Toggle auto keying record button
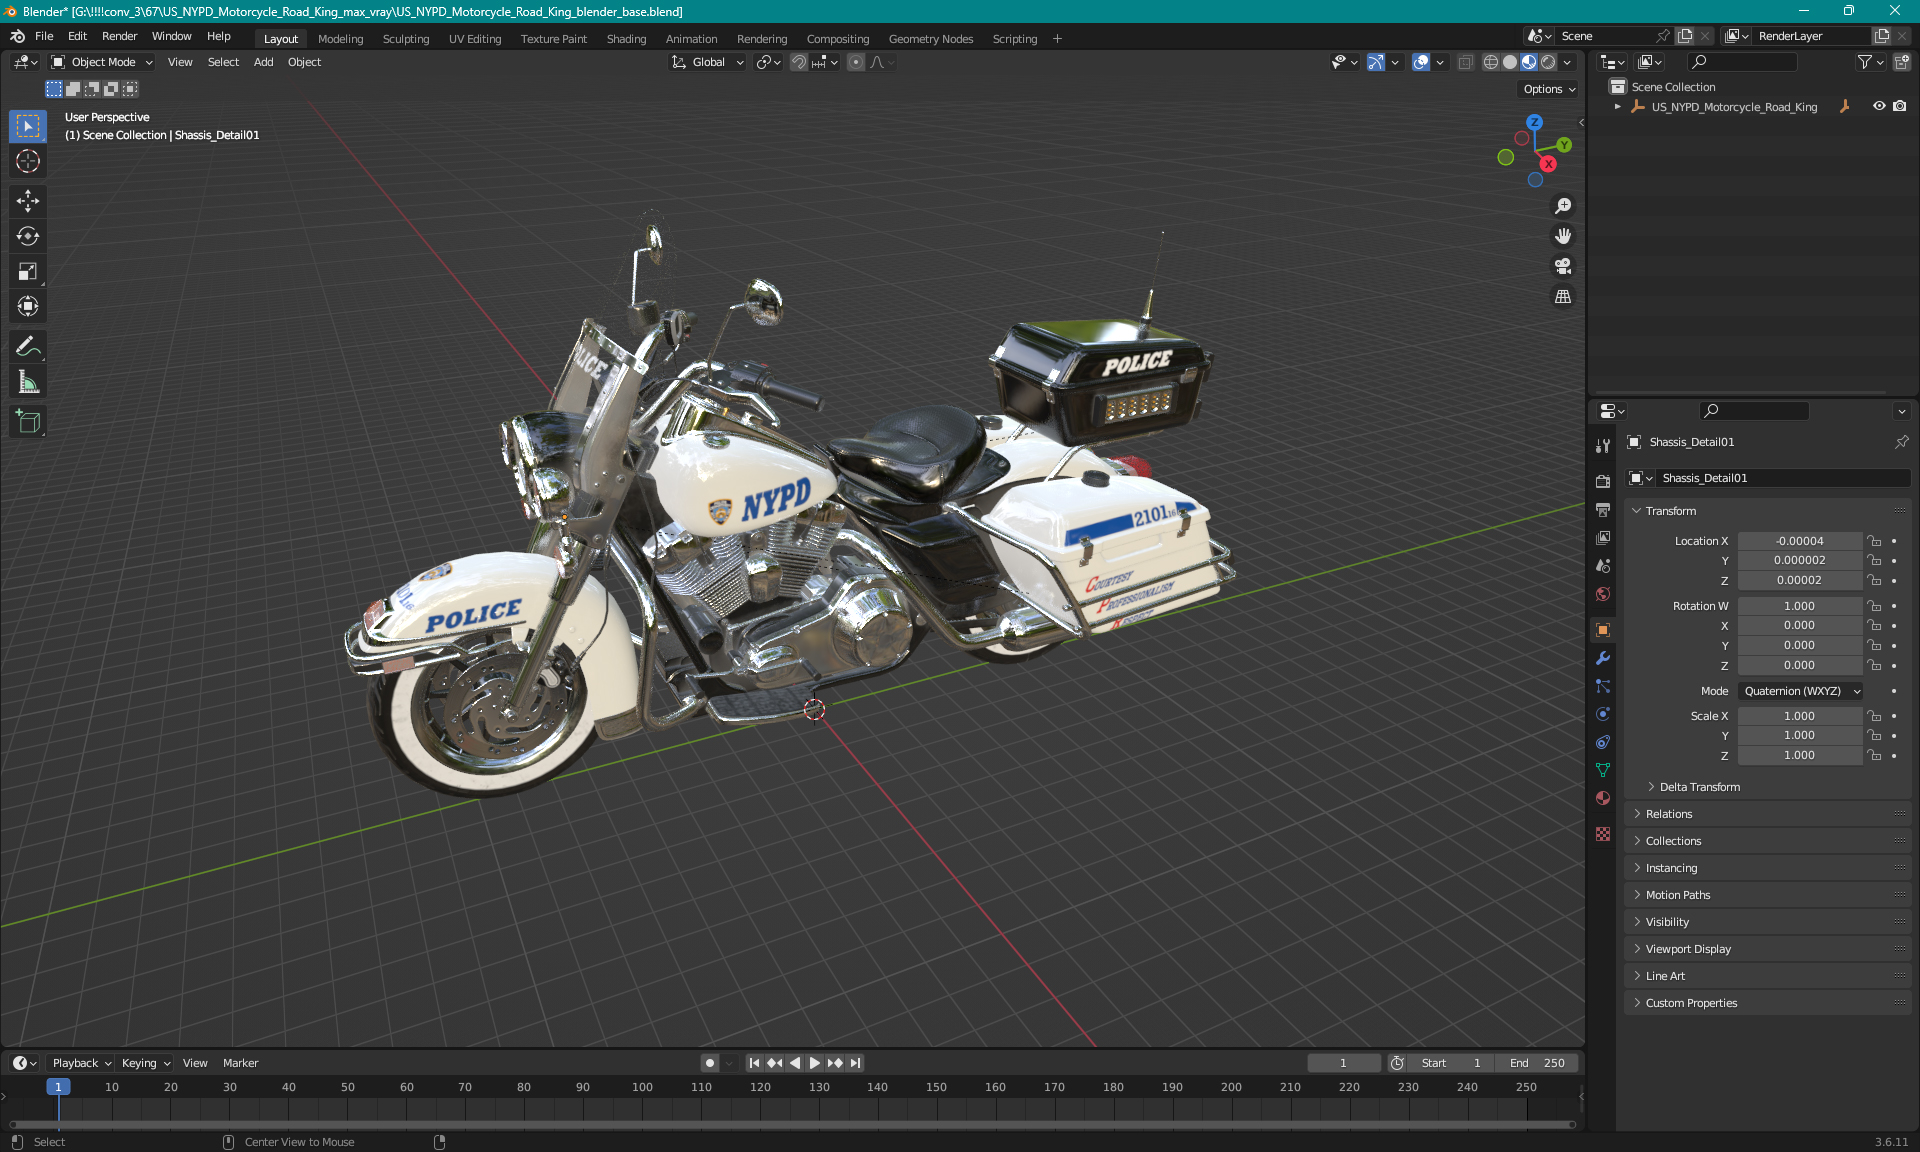 pos(709,1063)
